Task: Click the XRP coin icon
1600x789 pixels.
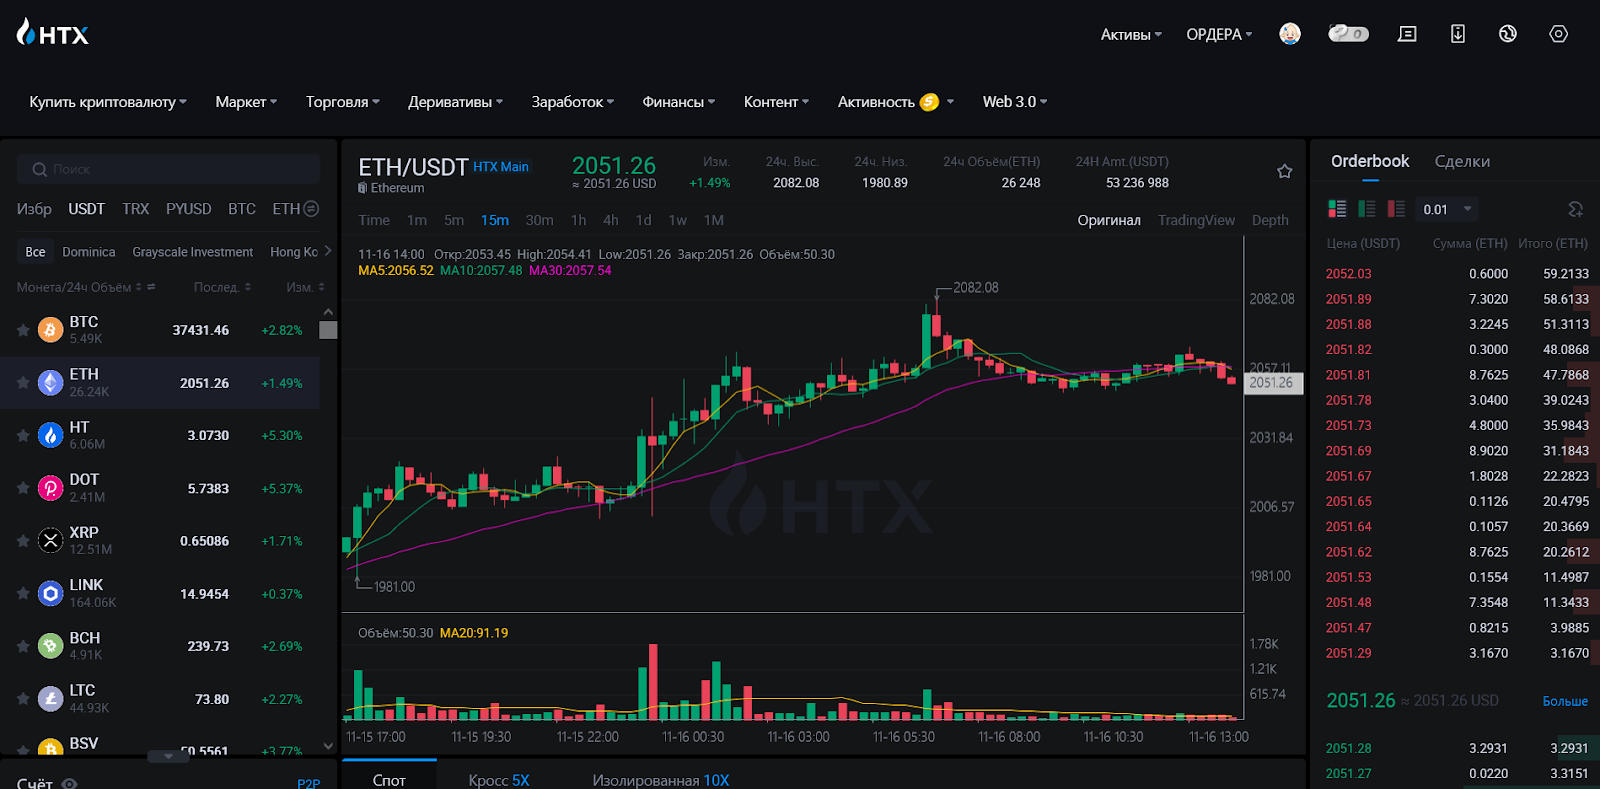Action: pyautogui.click(x=50, y=541)
